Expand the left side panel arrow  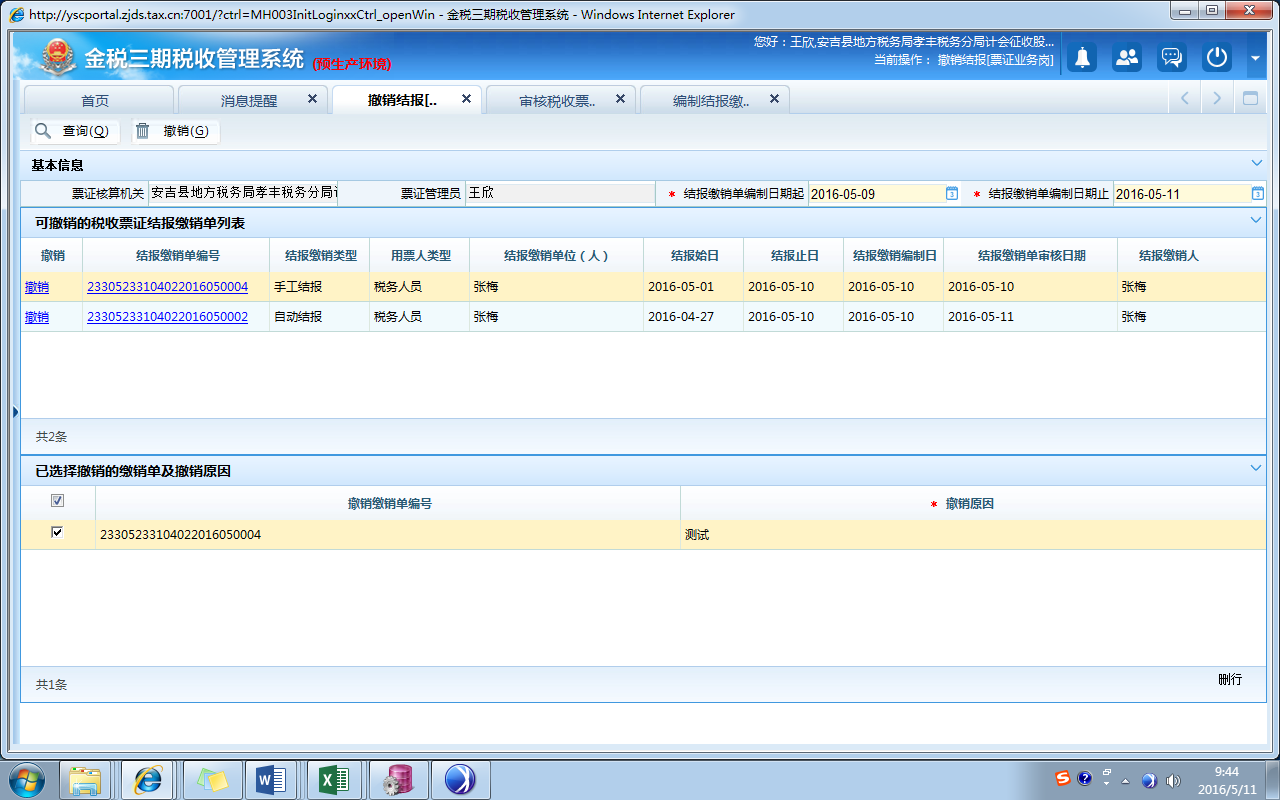click(15, 412)
